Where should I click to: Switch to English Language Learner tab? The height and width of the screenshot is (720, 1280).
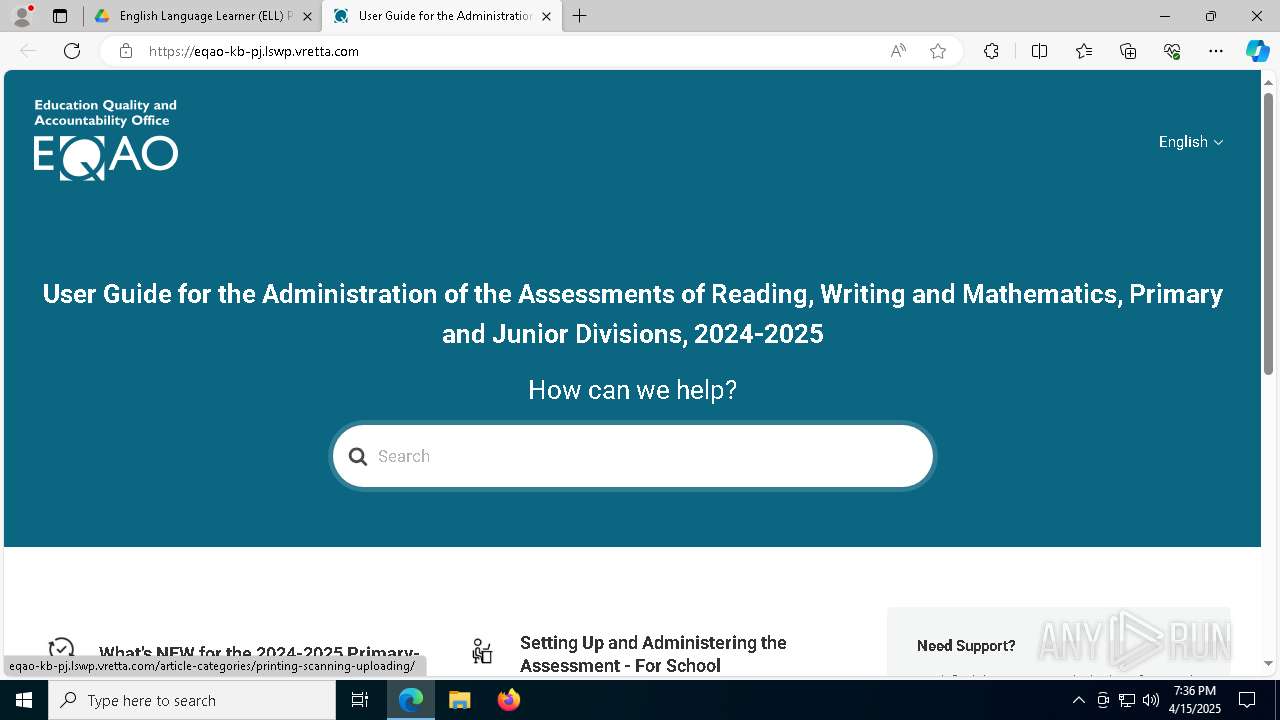pos(203,16)
